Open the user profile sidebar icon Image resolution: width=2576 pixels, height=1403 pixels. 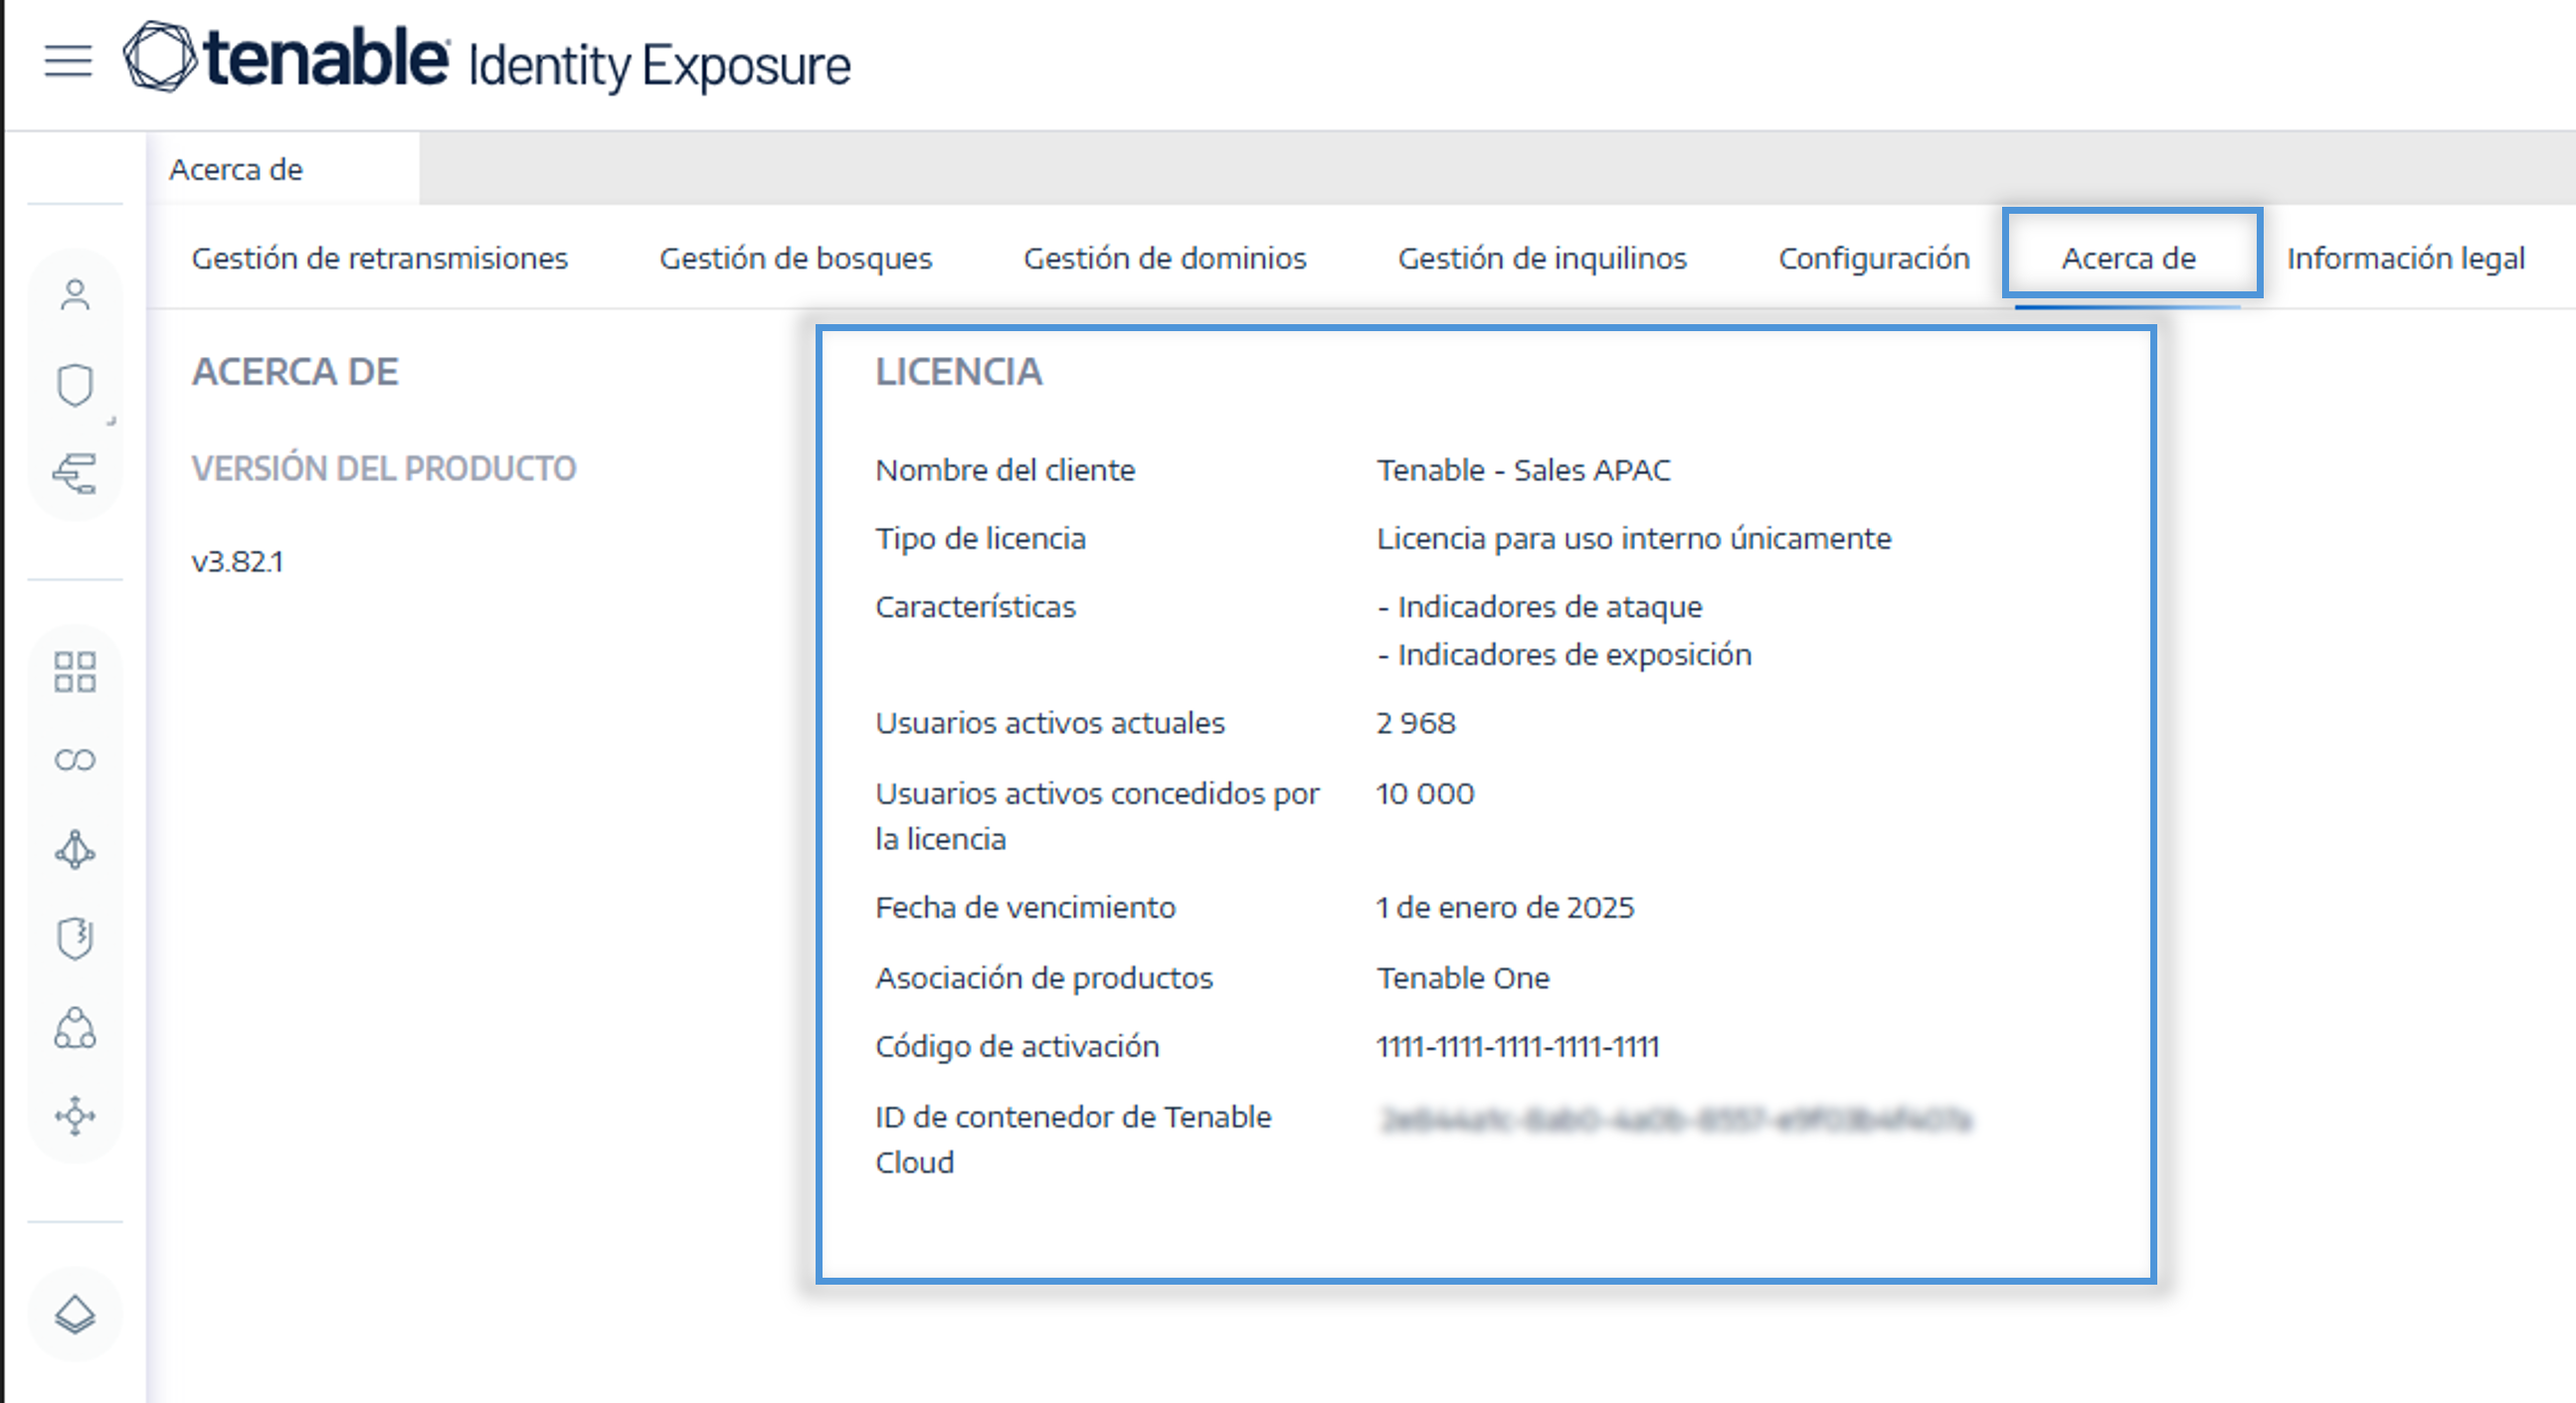(75, 295)
